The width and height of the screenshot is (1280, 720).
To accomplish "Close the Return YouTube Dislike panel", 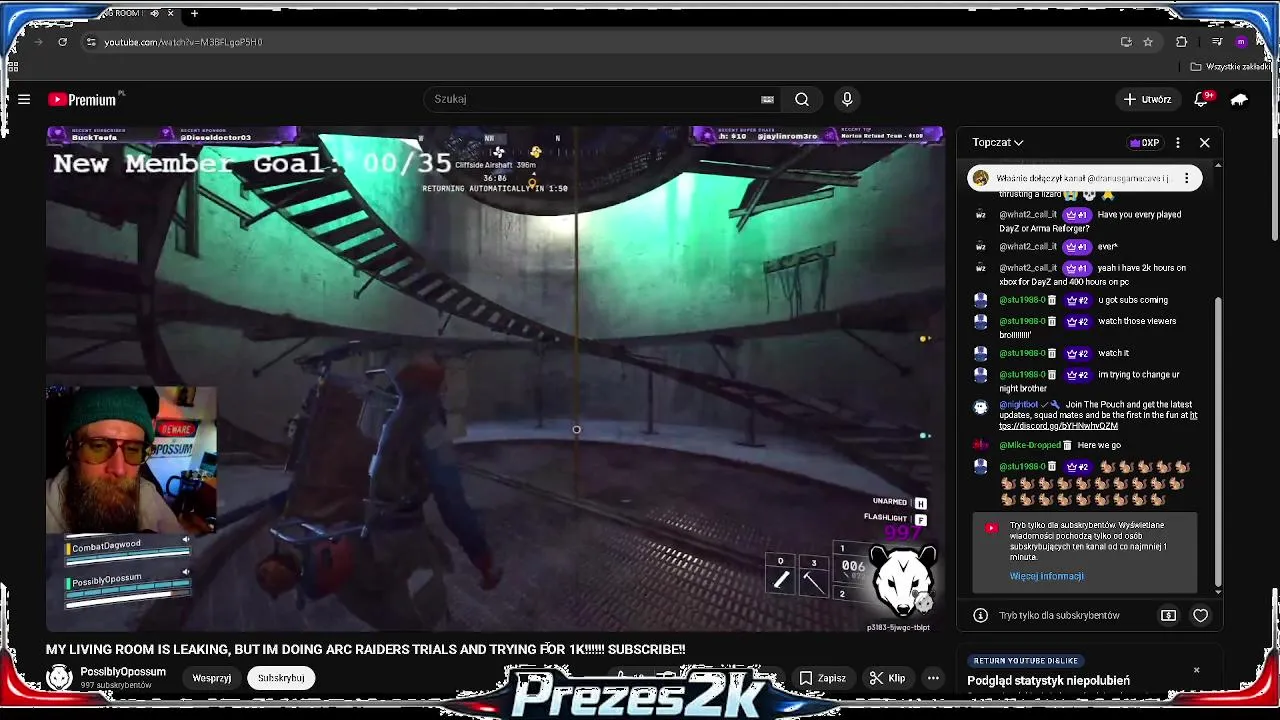I will 1196,670.
